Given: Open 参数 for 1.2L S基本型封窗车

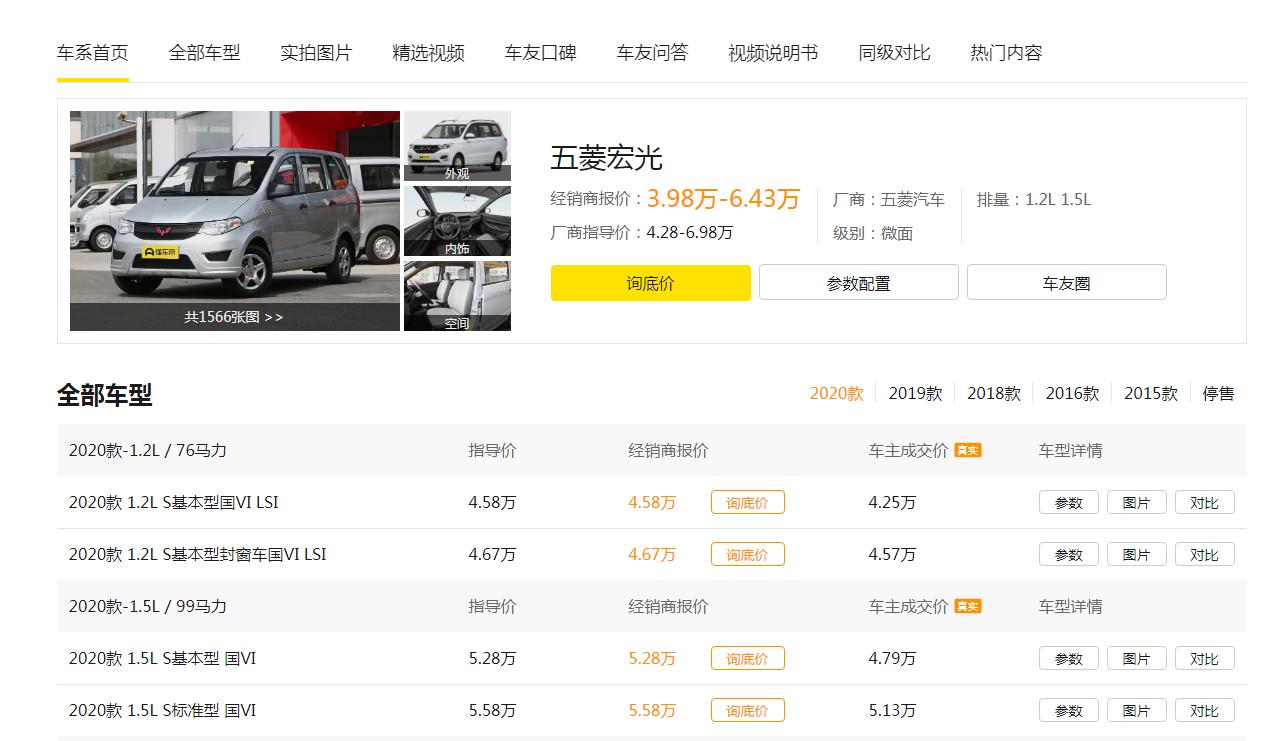Looking at the screenshot, I should tap(1068, 555).
